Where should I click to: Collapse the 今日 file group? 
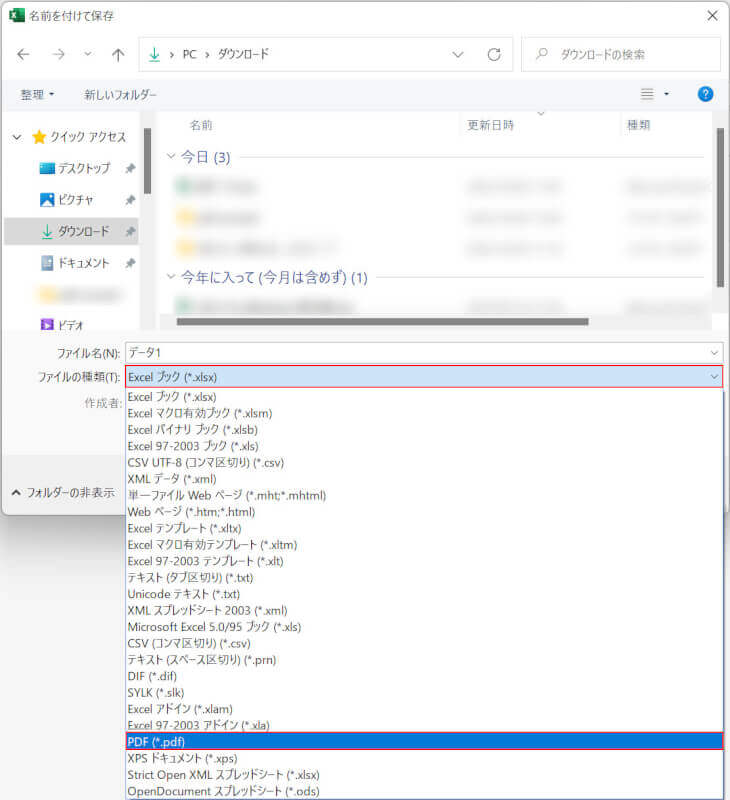pyautogui.click(x=171, y=158)
